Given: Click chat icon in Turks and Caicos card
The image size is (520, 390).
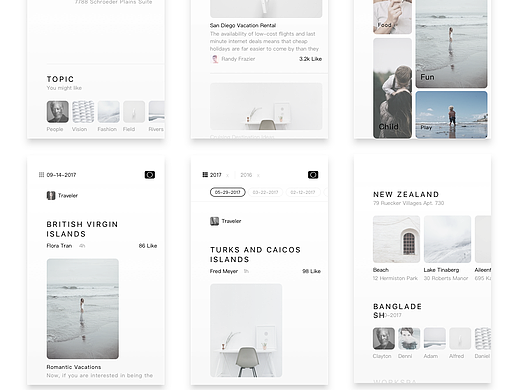Looking at the screenshot, I should (x=313, y=175).
